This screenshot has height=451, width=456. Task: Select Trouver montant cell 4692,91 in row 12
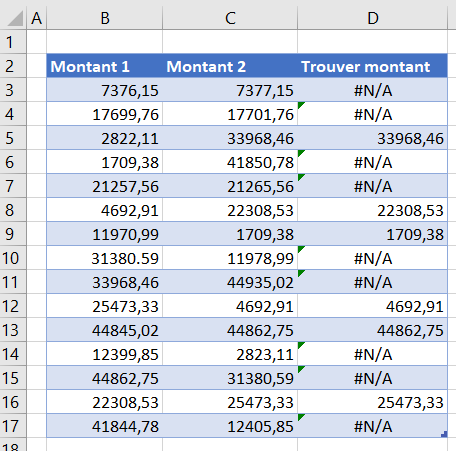[373, 306]
